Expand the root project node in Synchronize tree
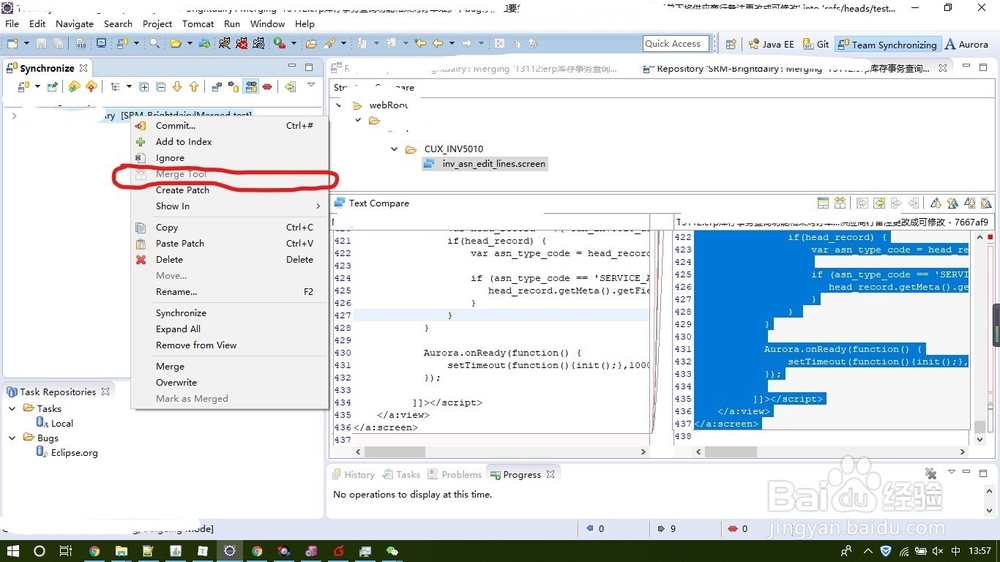 (14, 115)
